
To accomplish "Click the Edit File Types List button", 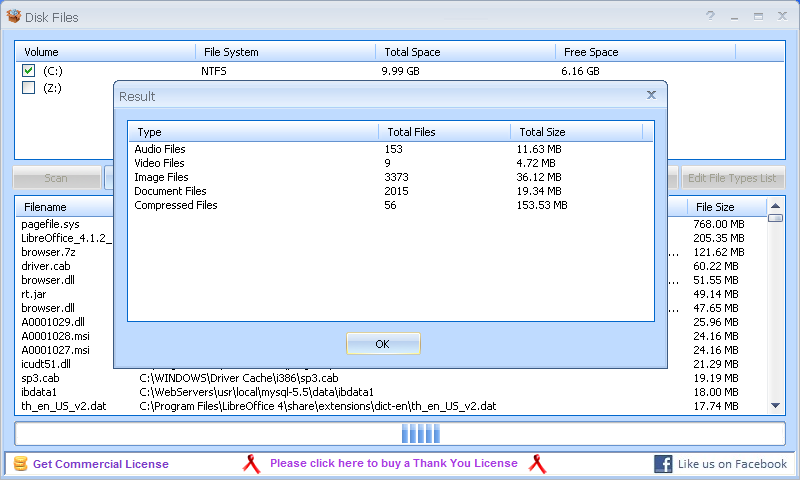I will pos(733,178).
